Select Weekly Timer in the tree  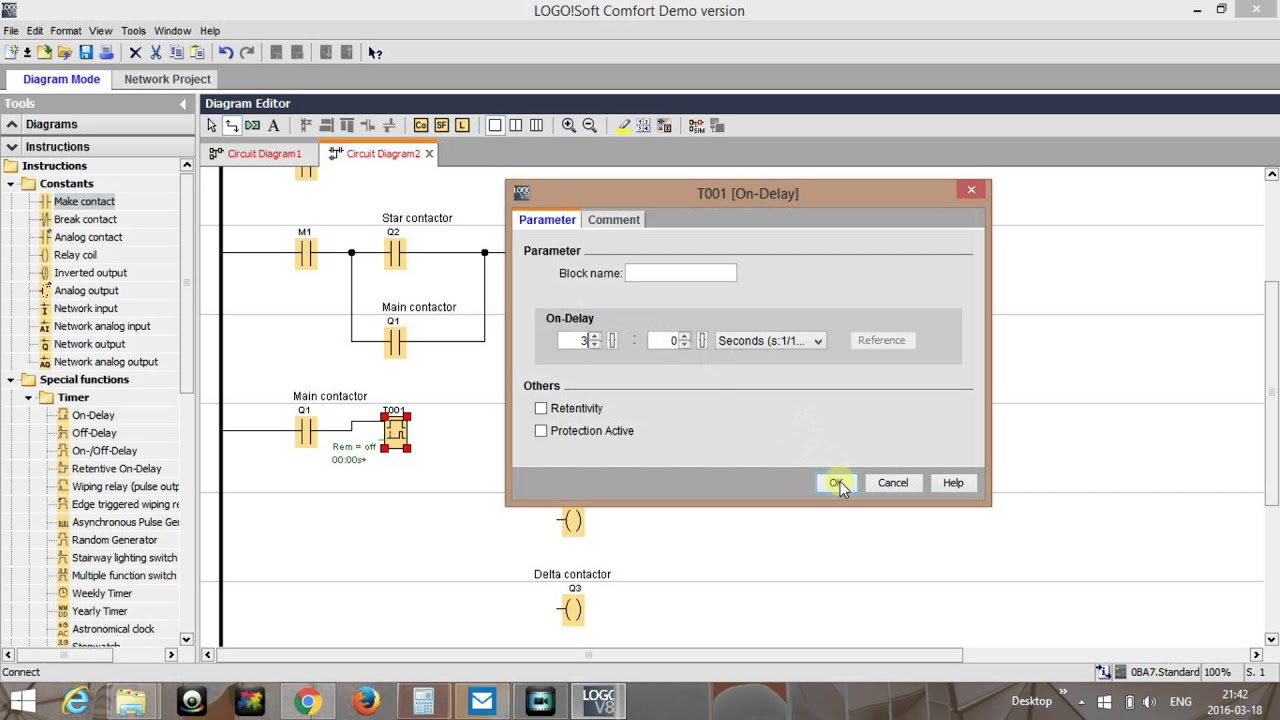101,594
